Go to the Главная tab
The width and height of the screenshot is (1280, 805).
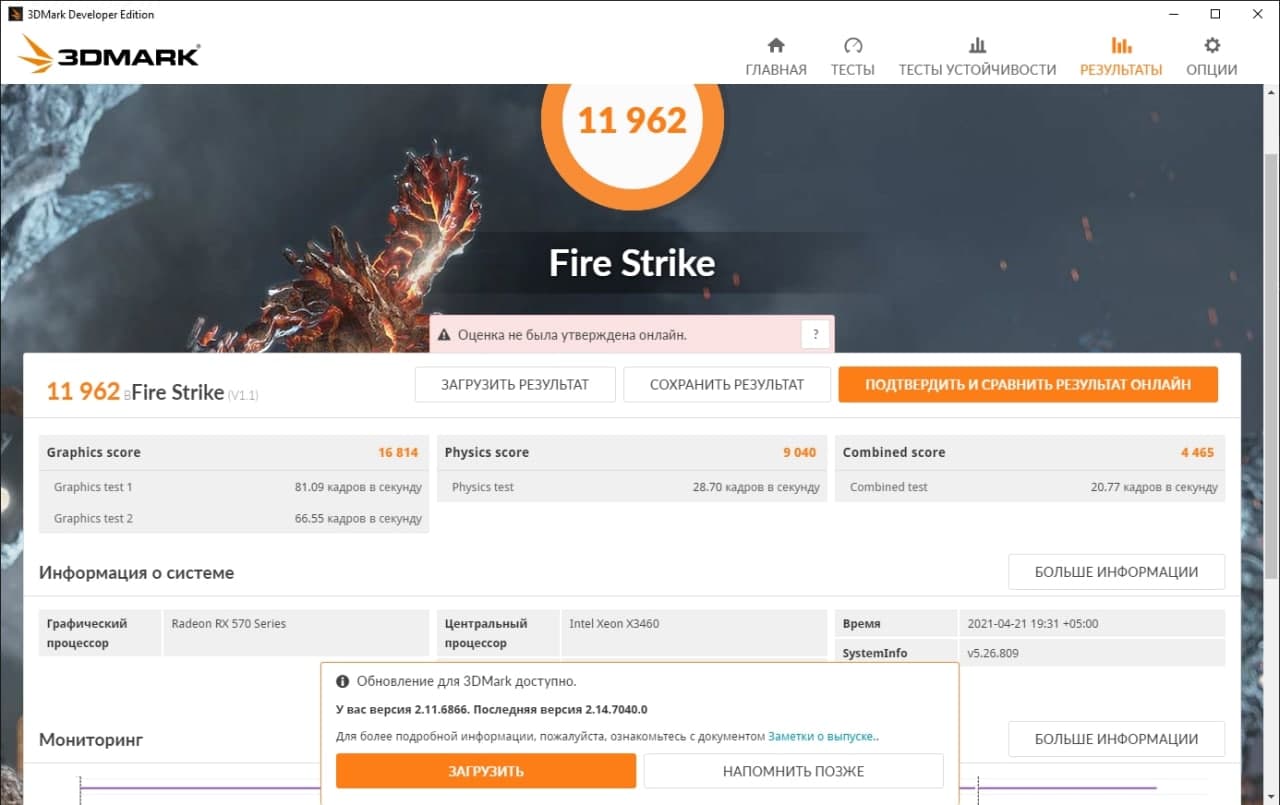point(776,70)
